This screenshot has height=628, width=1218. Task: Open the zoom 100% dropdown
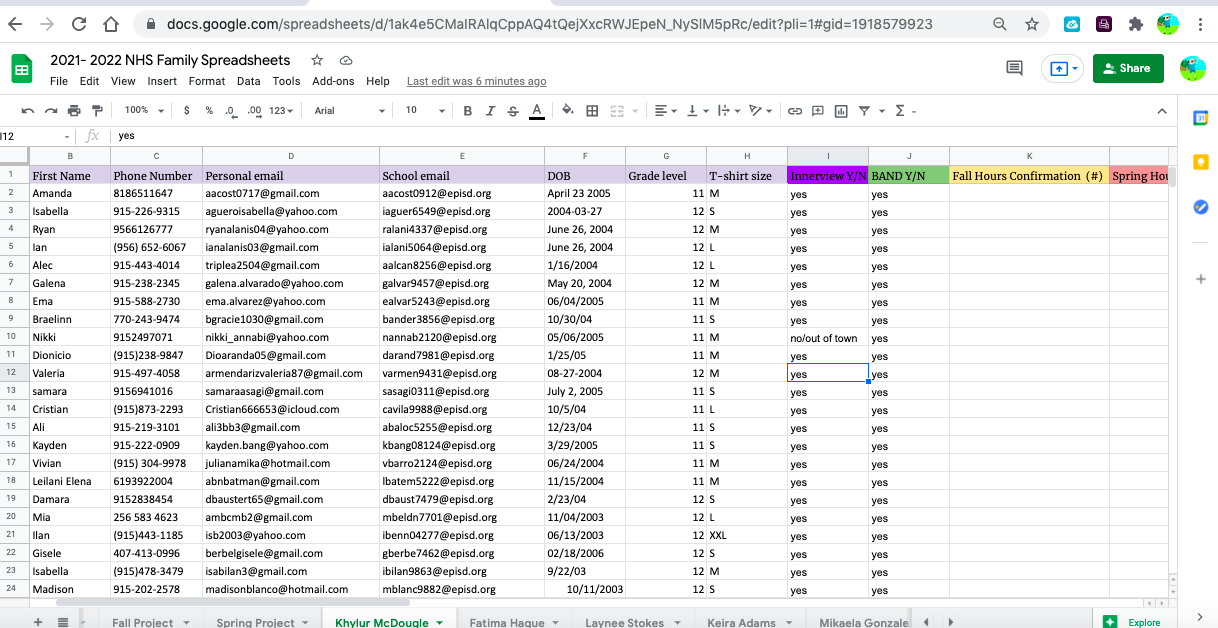point(144,111)
